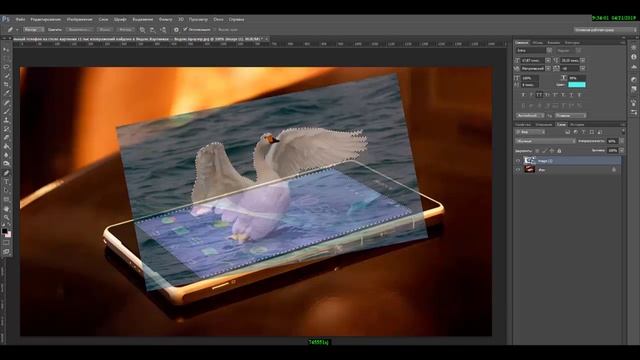Click the Фигура button in options bar
This screenshot has width=640, height=360.
125,29
